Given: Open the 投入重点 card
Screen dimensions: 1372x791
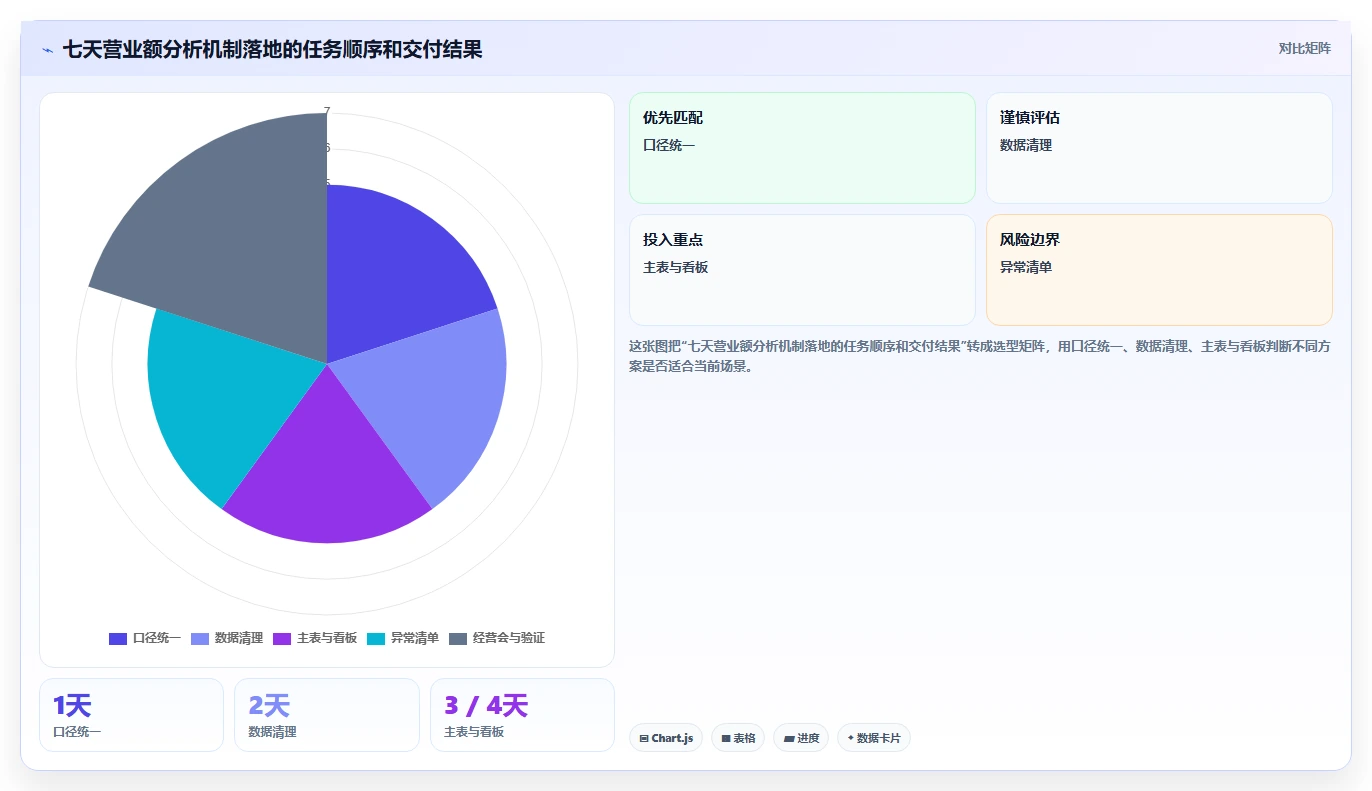Looking at the screenshot, I should [x=802, y=270].
